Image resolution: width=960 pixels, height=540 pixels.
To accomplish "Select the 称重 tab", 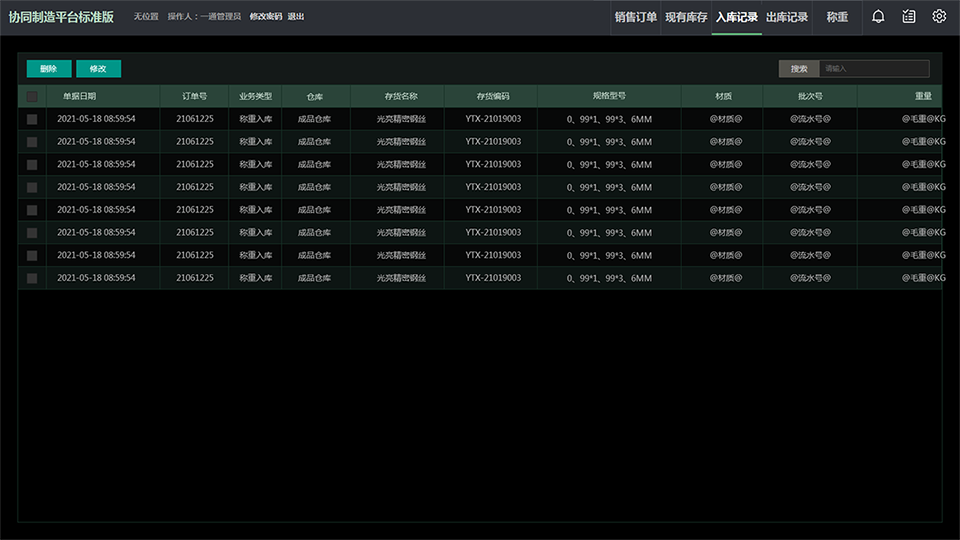I will (837, 17).
